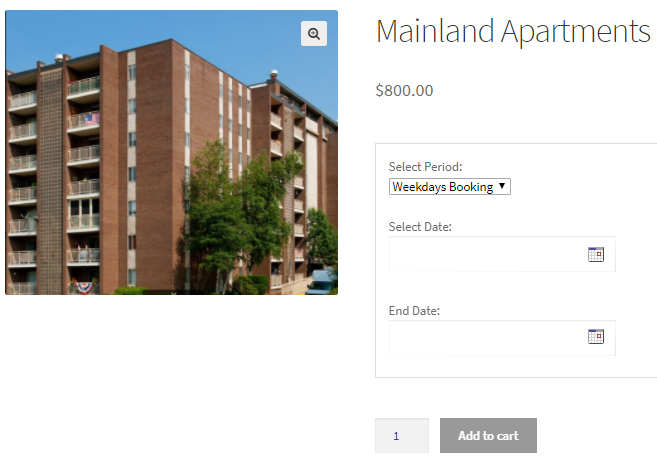Click the Select Date label
Screen dimensions: 657x460
tap(420, 227)
